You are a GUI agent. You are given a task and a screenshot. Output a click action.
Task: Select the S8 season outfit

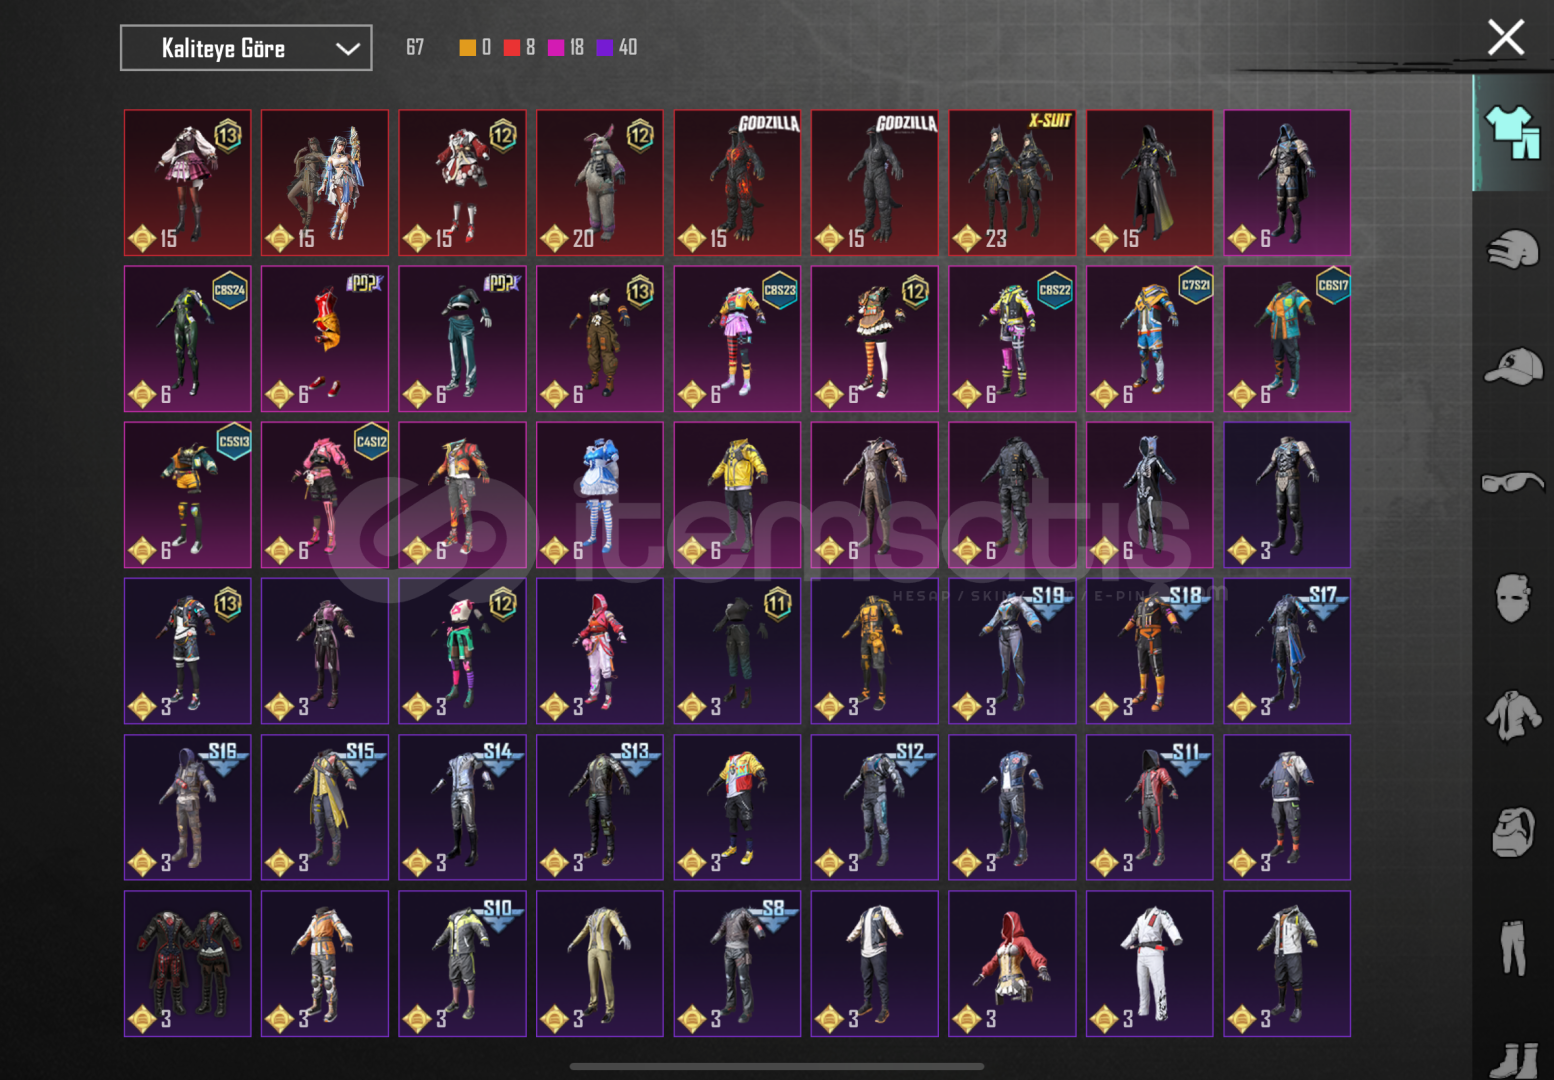point(737,963)
